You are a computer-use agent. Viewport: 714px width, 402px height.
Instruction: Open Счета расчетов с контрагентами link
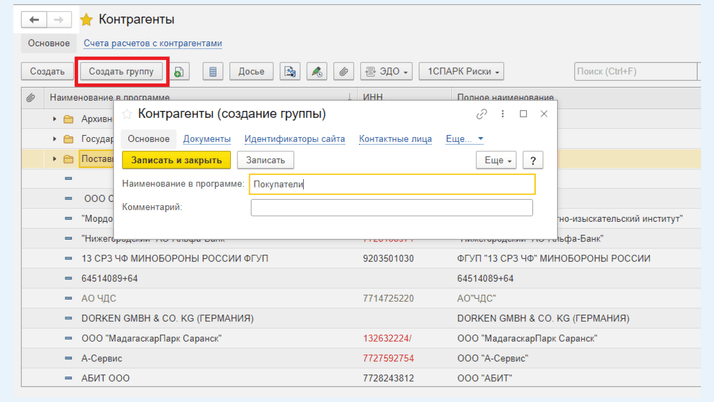153,44
